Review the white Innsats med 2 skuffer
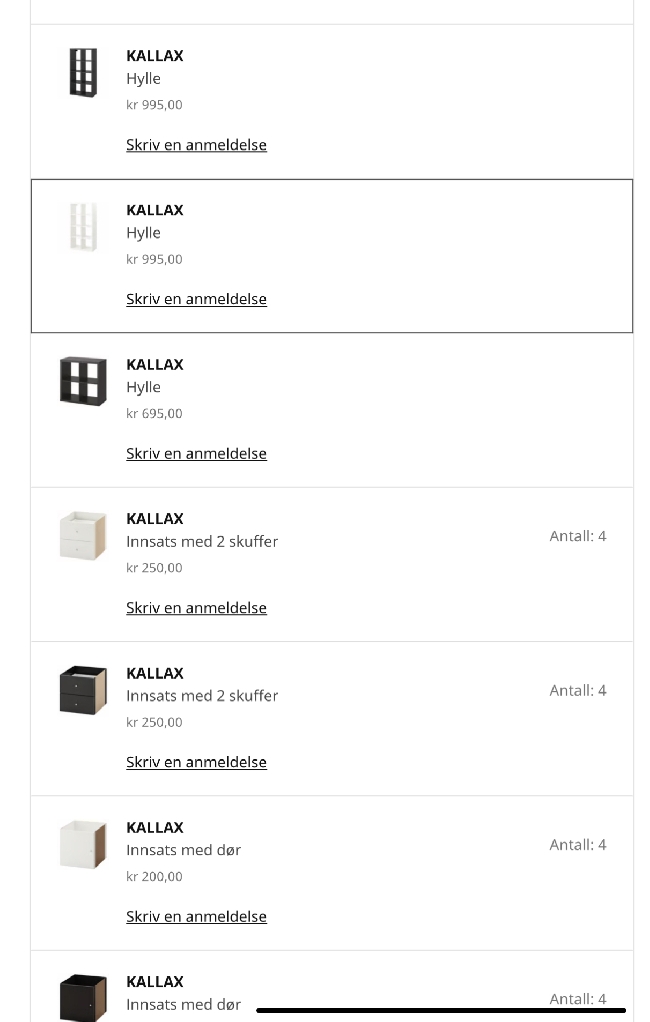The image size is (650, 1022). (x=196, y=608)
